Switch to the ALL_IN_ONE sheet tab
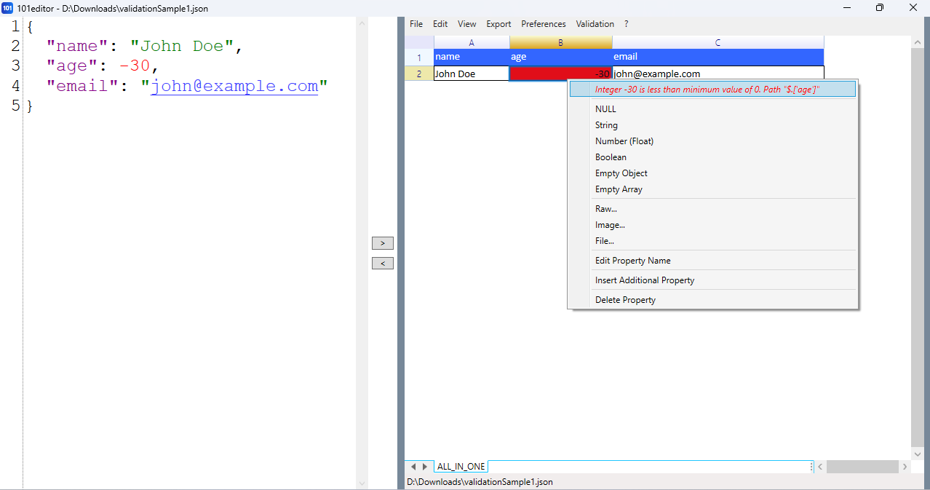 461,466
